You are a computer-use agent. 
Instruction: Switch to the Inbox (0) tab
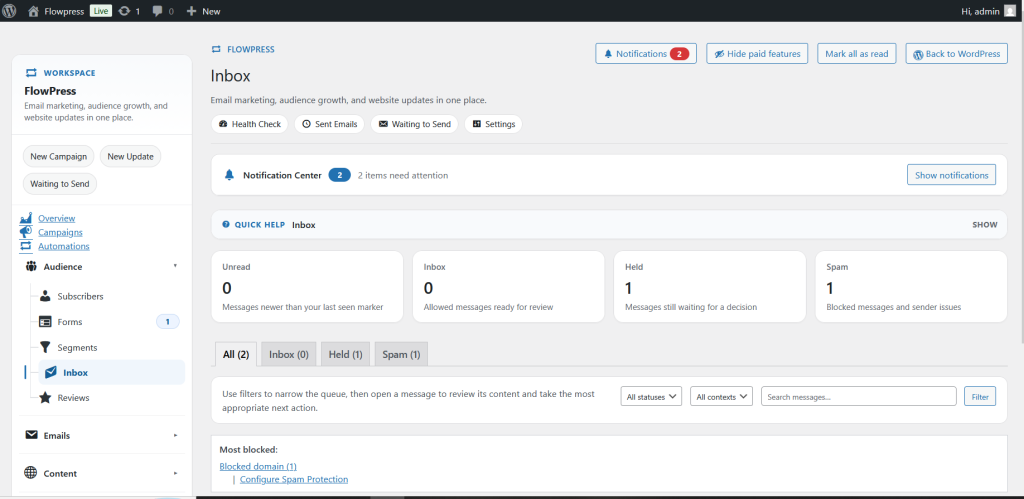coord(289,354)
